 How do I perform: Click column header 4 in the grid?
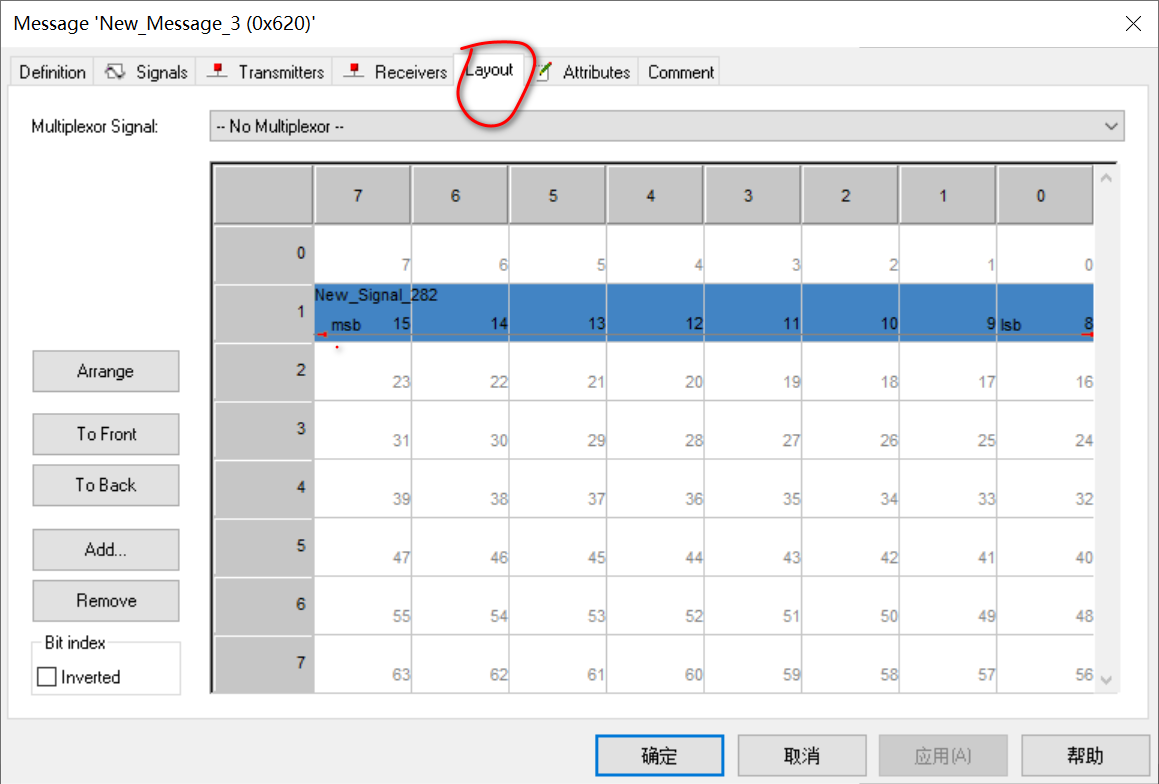[655, 195]
